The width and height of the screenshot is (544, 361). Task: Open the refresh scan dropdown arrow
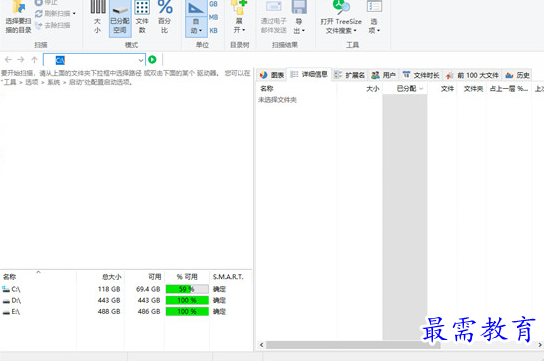[74, 14]
